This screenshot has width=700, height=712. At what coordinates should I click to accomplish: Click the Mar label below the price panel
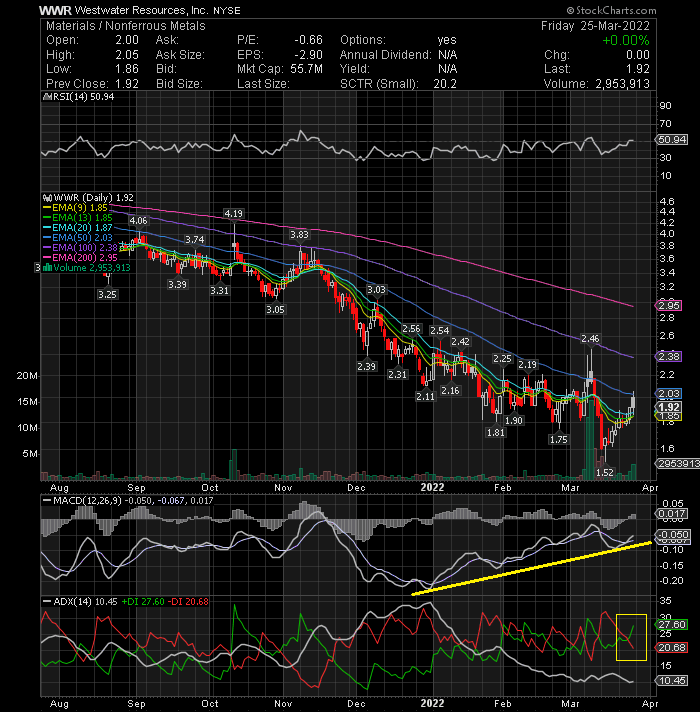point(570,487)
